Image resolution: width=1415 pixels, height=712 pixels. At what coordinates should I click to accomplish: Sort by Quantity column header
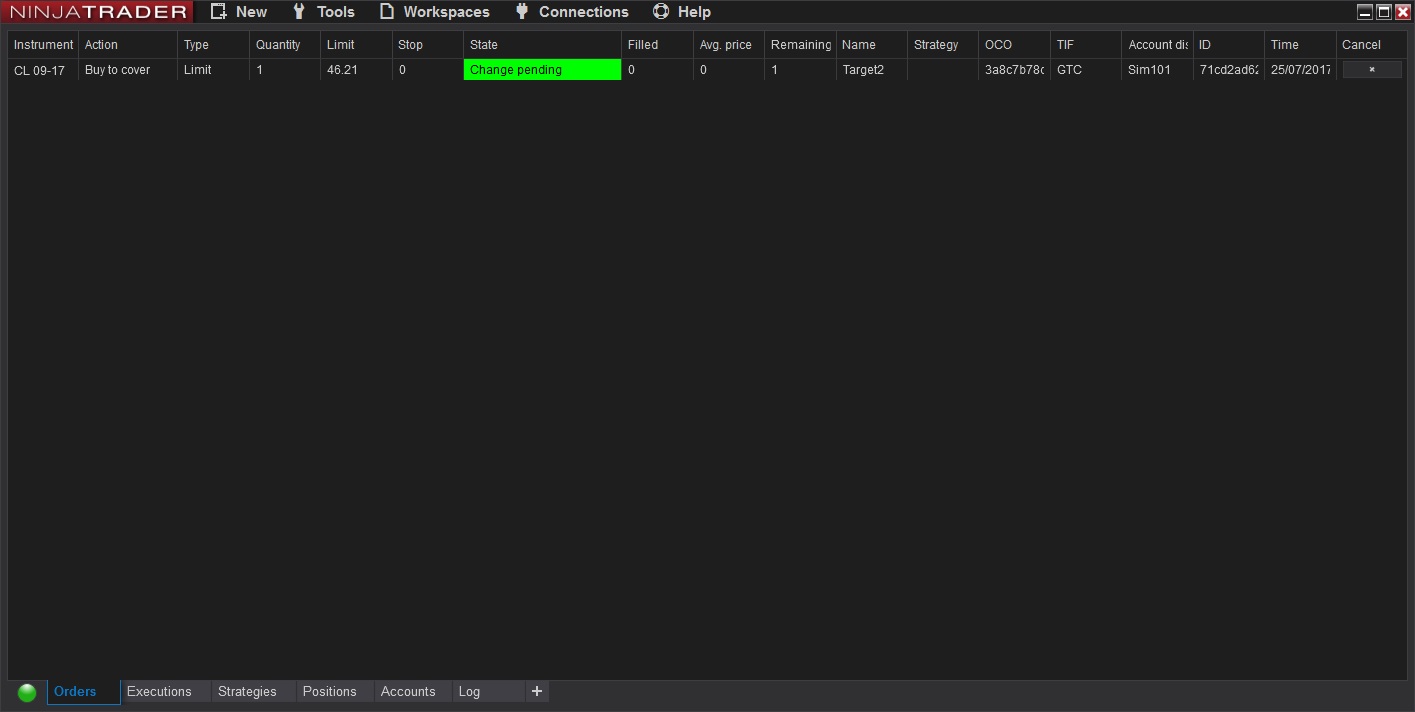point(285,45)
